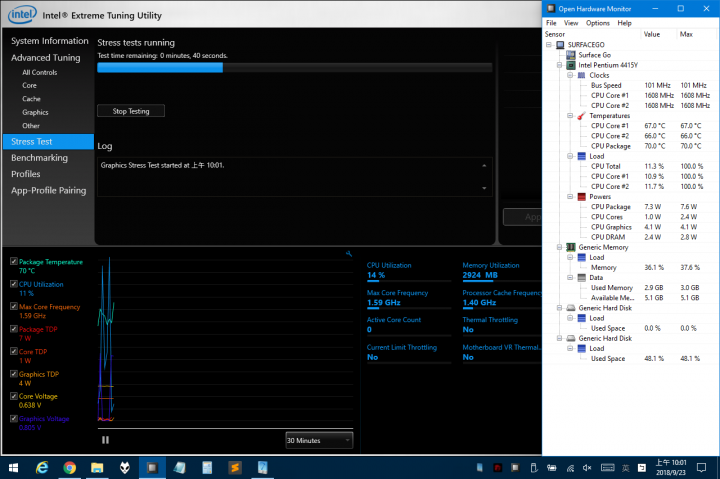Collapse the Powers node
Viewport: 720px width, 479px height.
570,197
